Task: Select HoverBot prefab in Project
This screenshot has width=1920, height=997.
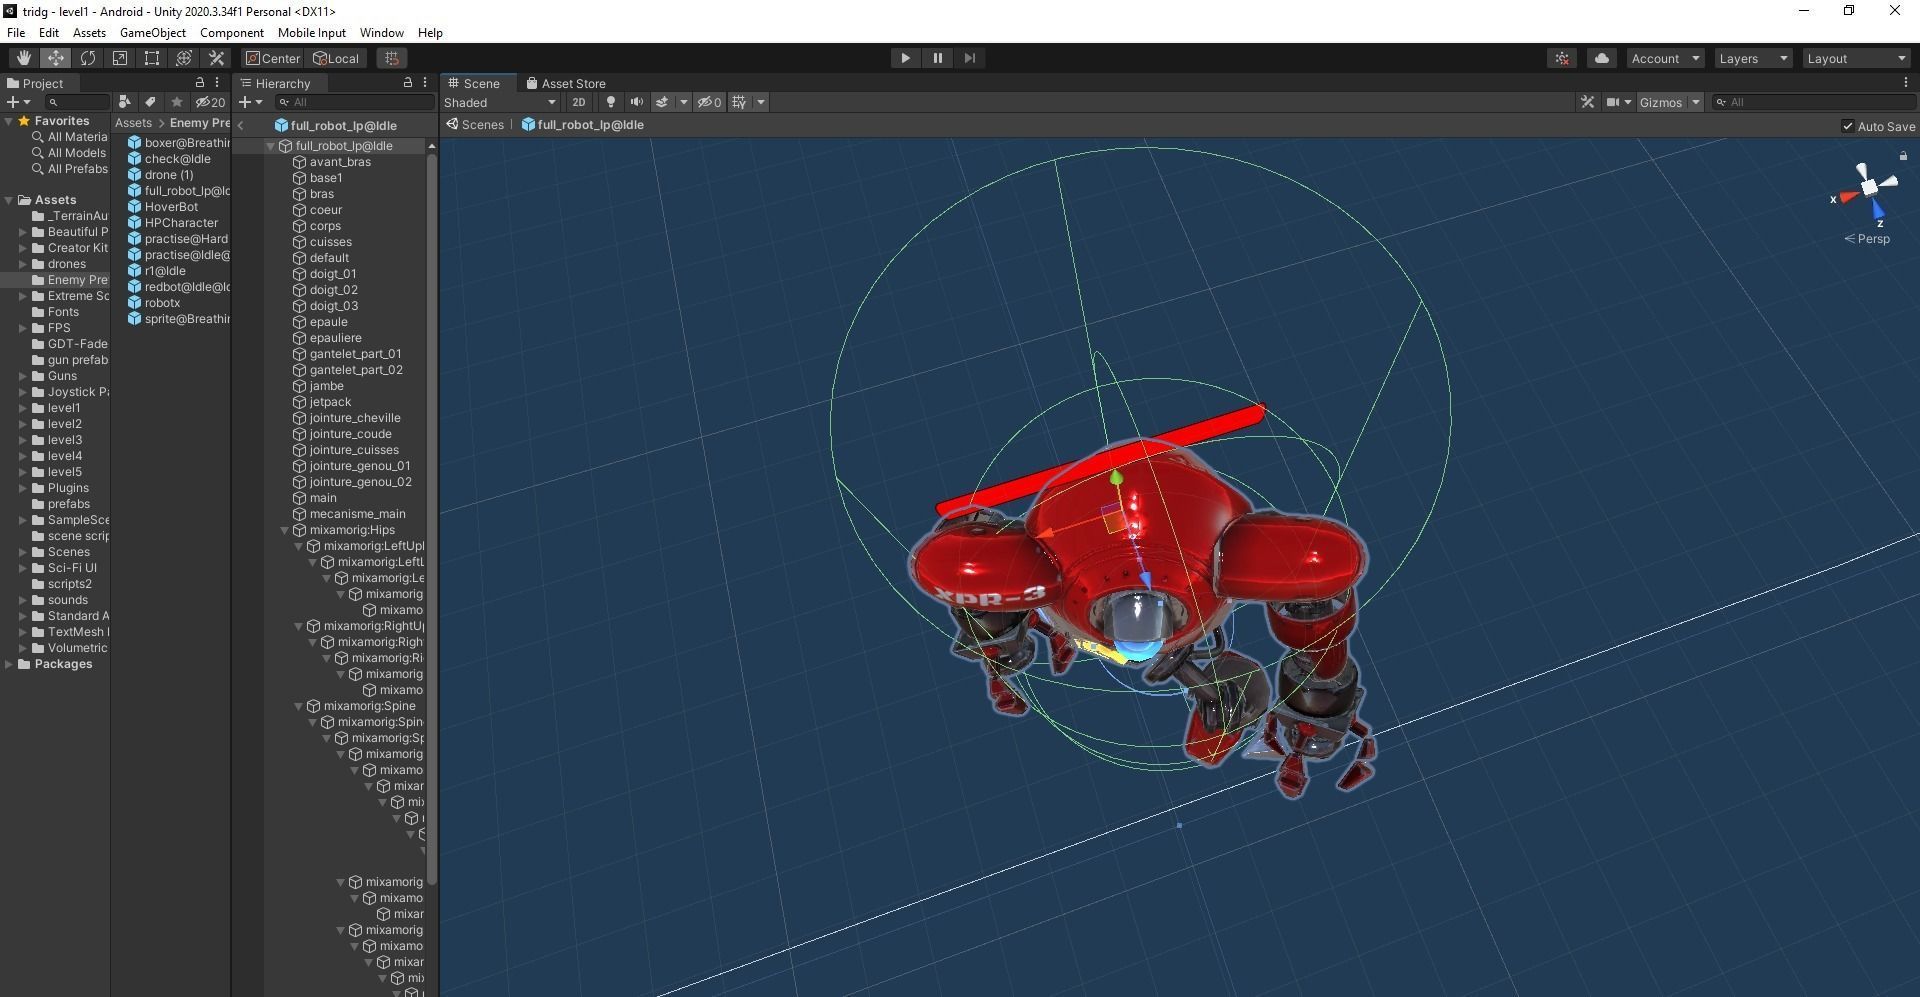Action: [x=171, y=207]
